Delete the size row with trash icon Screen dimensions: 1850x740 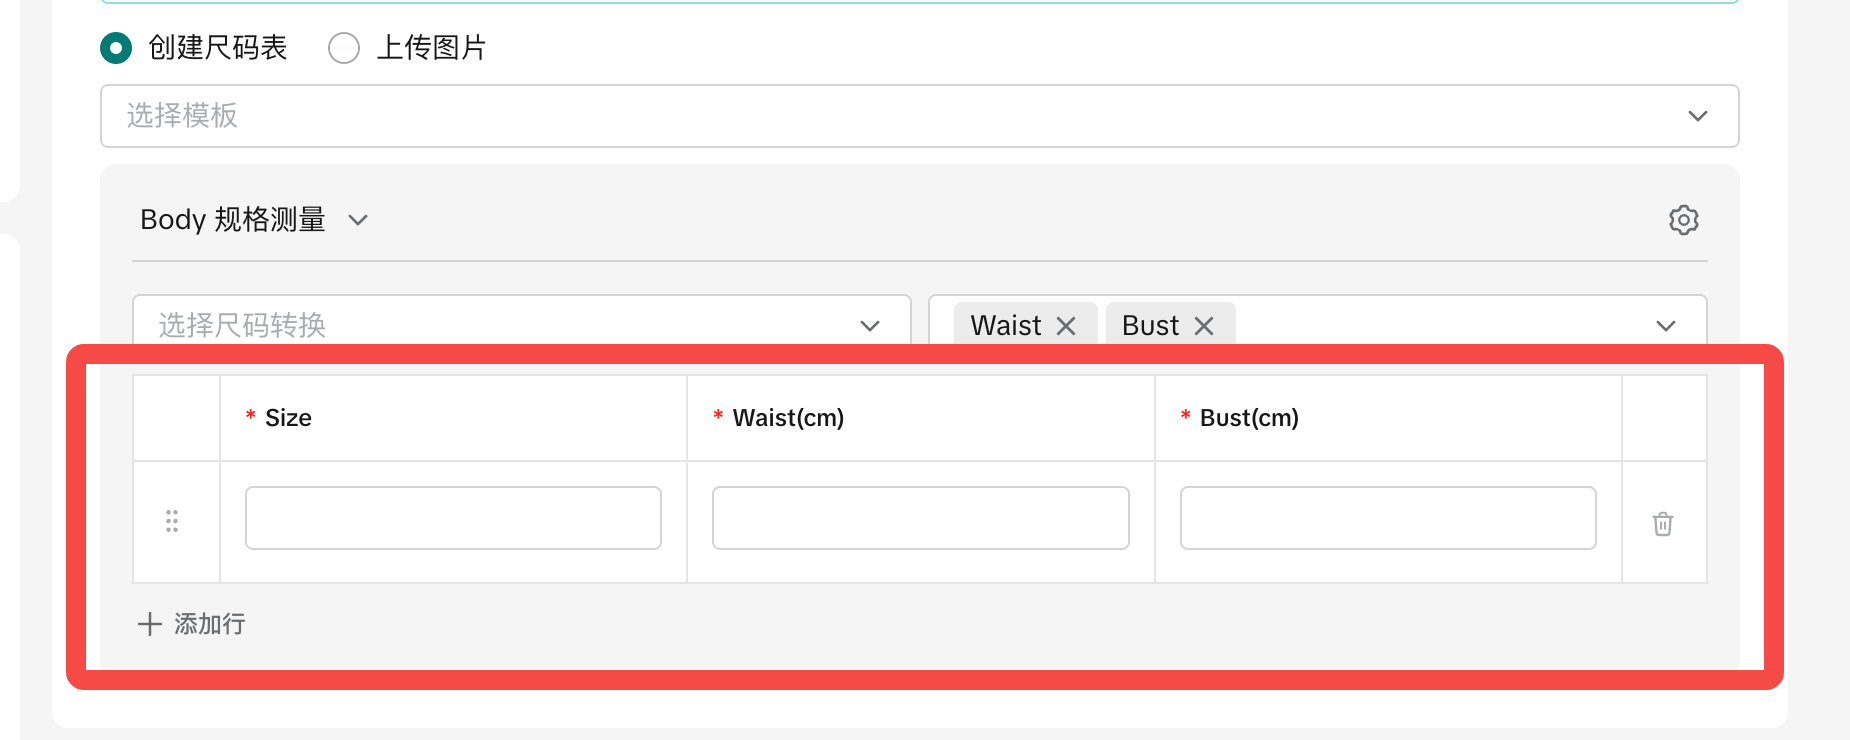[1662, 523]
